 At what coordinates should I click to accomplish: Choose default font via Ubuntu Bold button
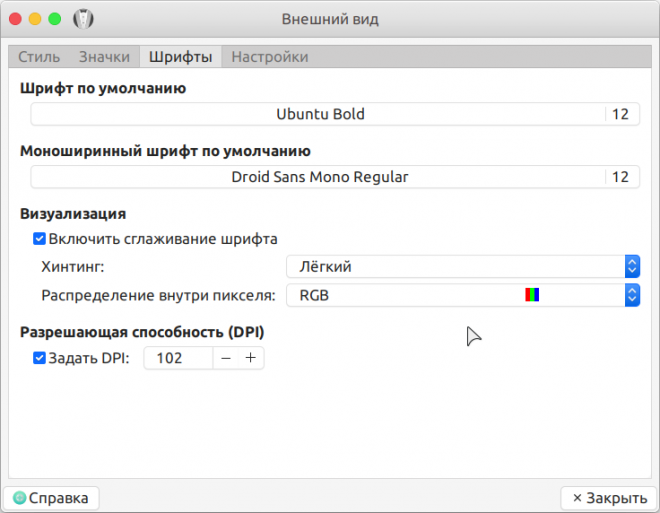[320, 114]
